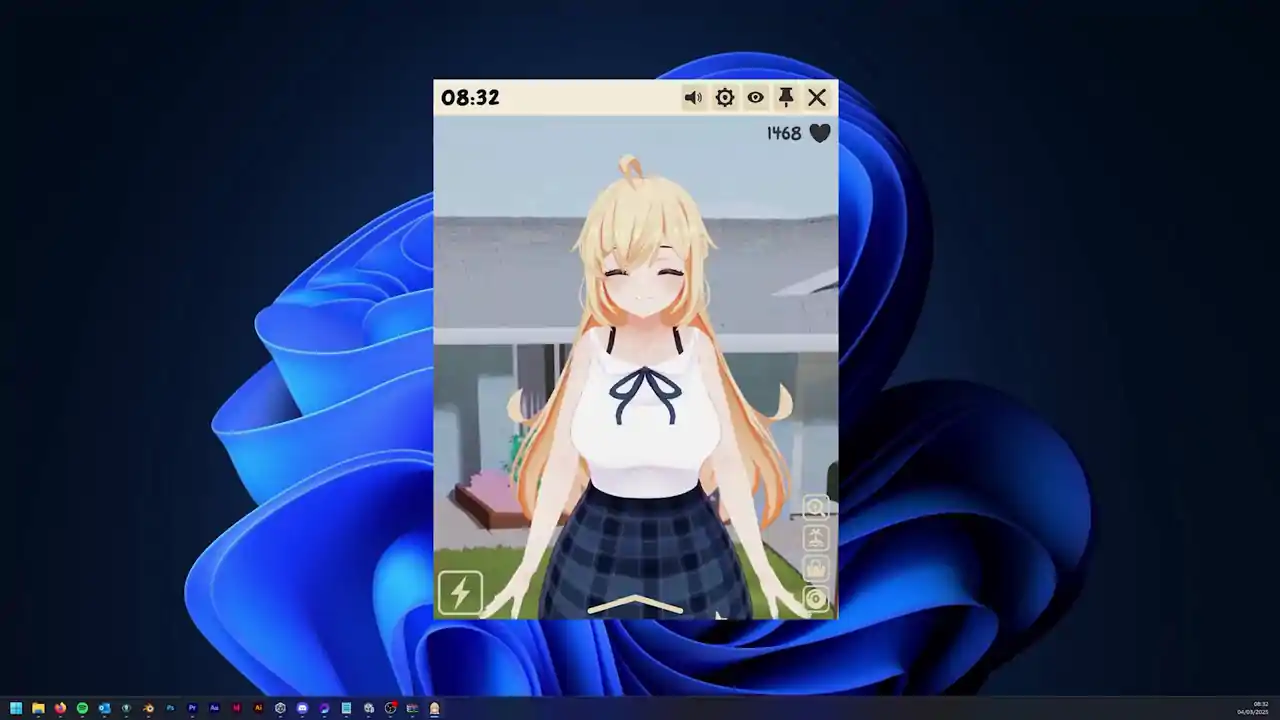1280x720 pixels.
Task: Open Unity Hub from the taskbar
Action: pos(280,708)
